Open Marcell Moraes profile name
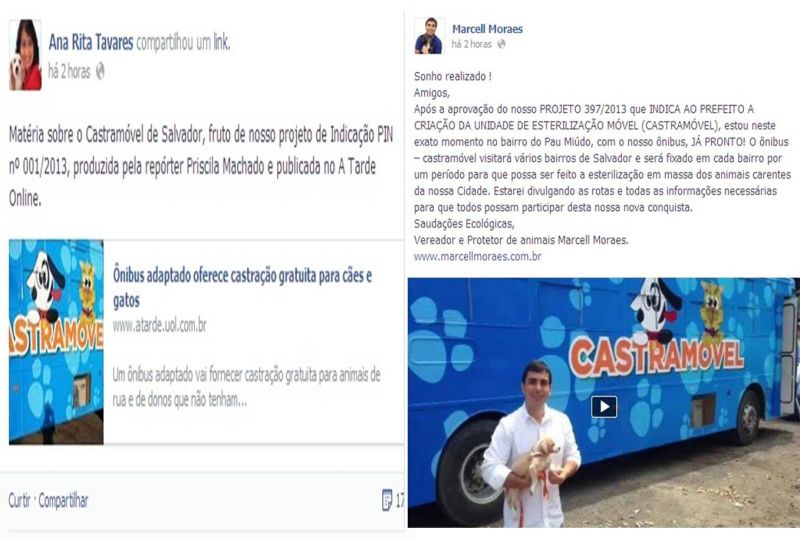The width and height of the screenshot is (800, 539). [x=487, y=29]
